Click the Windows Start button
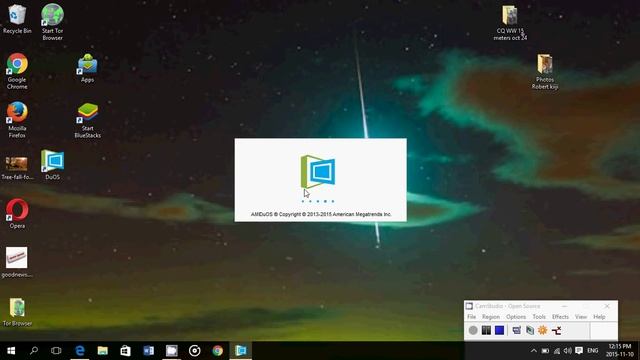The width and height of the screenshot is (640, 360). pos(11,351)
